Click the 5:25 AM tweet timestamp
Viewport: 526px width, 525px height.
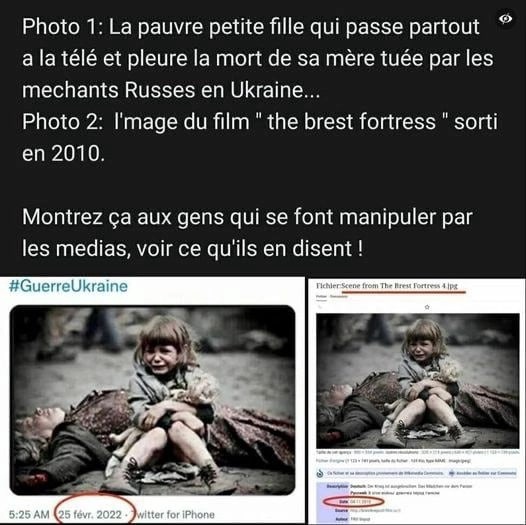(x=29, y=514)
